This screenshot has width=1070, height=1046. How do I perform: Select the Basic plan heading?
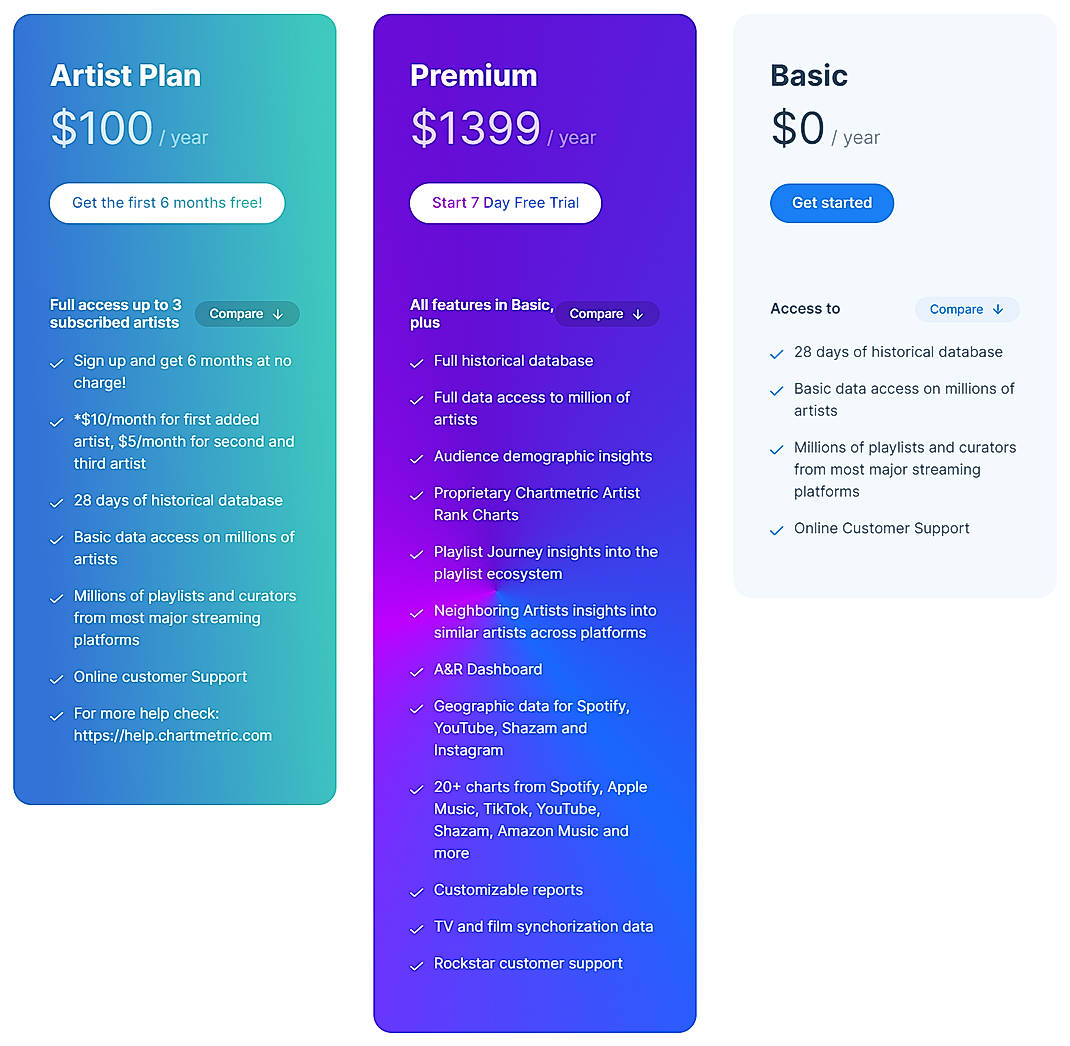(809, 75)
